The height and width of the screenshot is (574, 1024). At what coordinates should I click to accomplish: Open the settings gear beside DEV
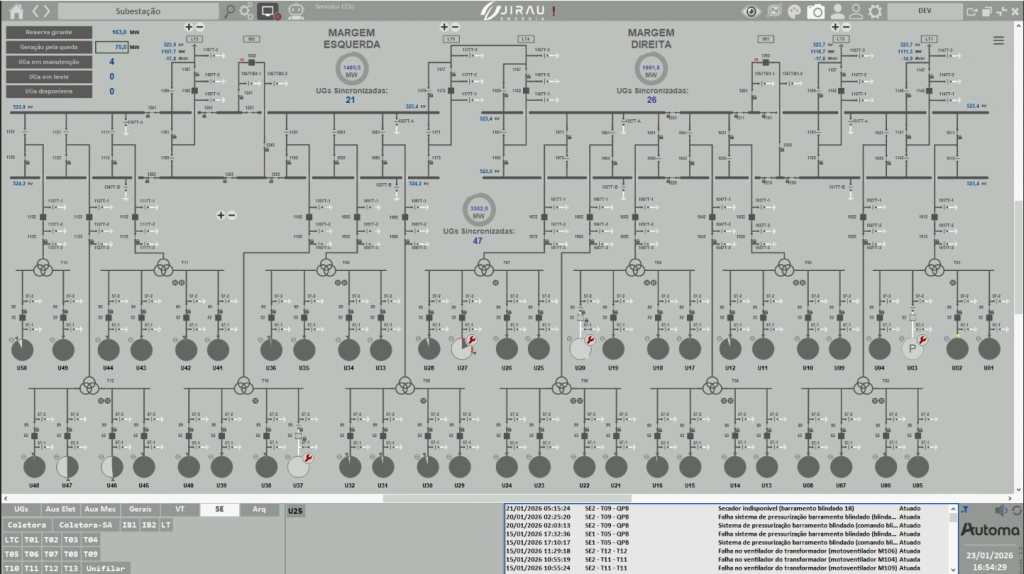point(875,11)
